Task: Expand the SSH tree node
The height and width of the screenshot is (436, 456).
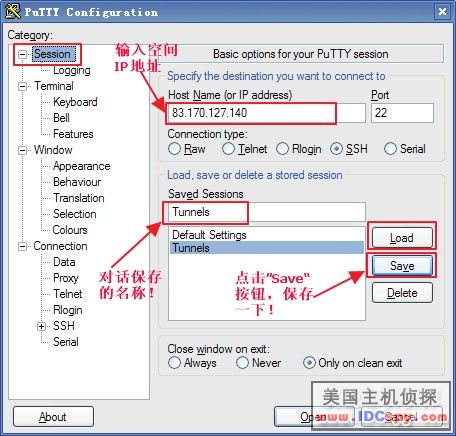Action: [42, 326]
